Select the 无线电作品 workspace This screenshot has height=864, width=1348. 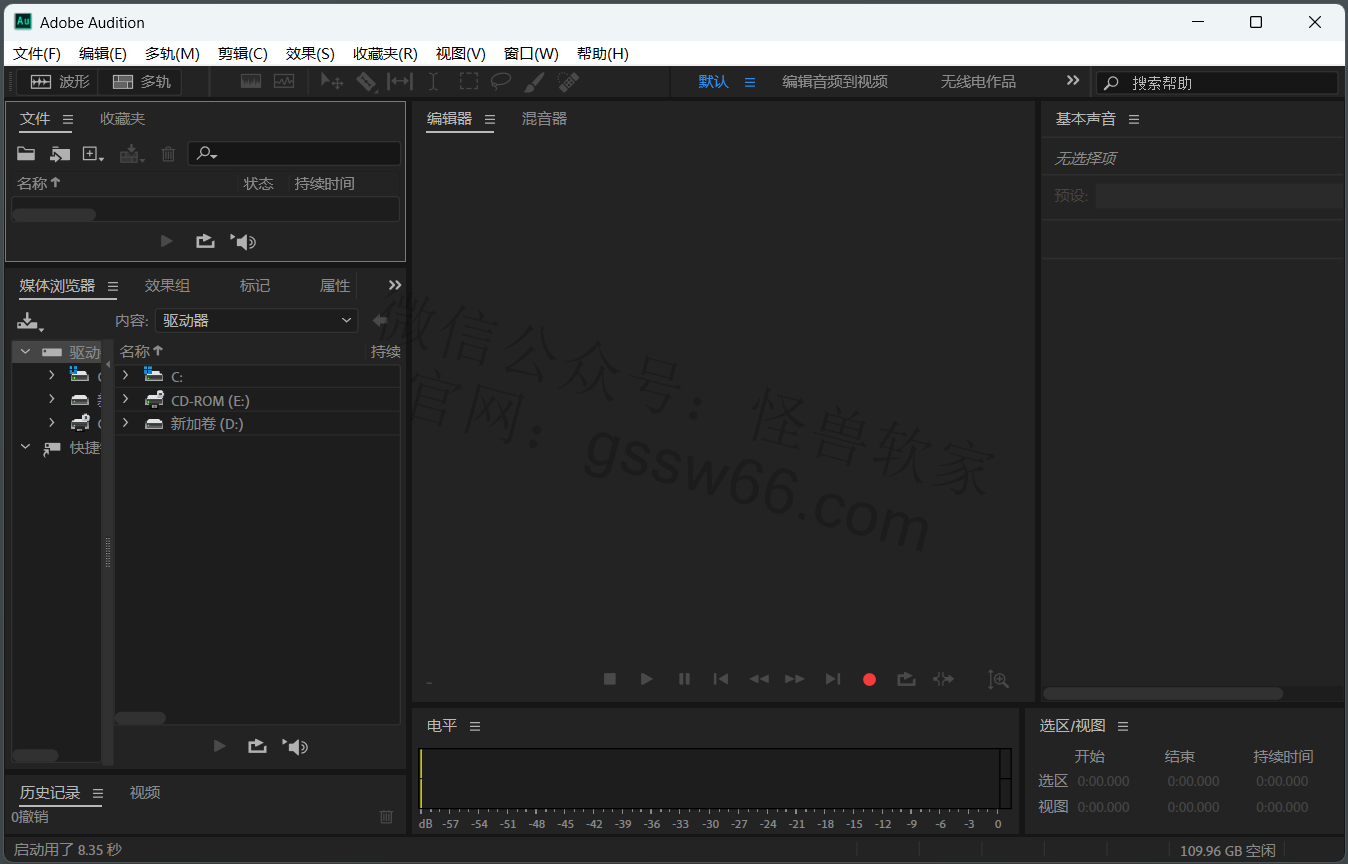[x=978, y=82]
